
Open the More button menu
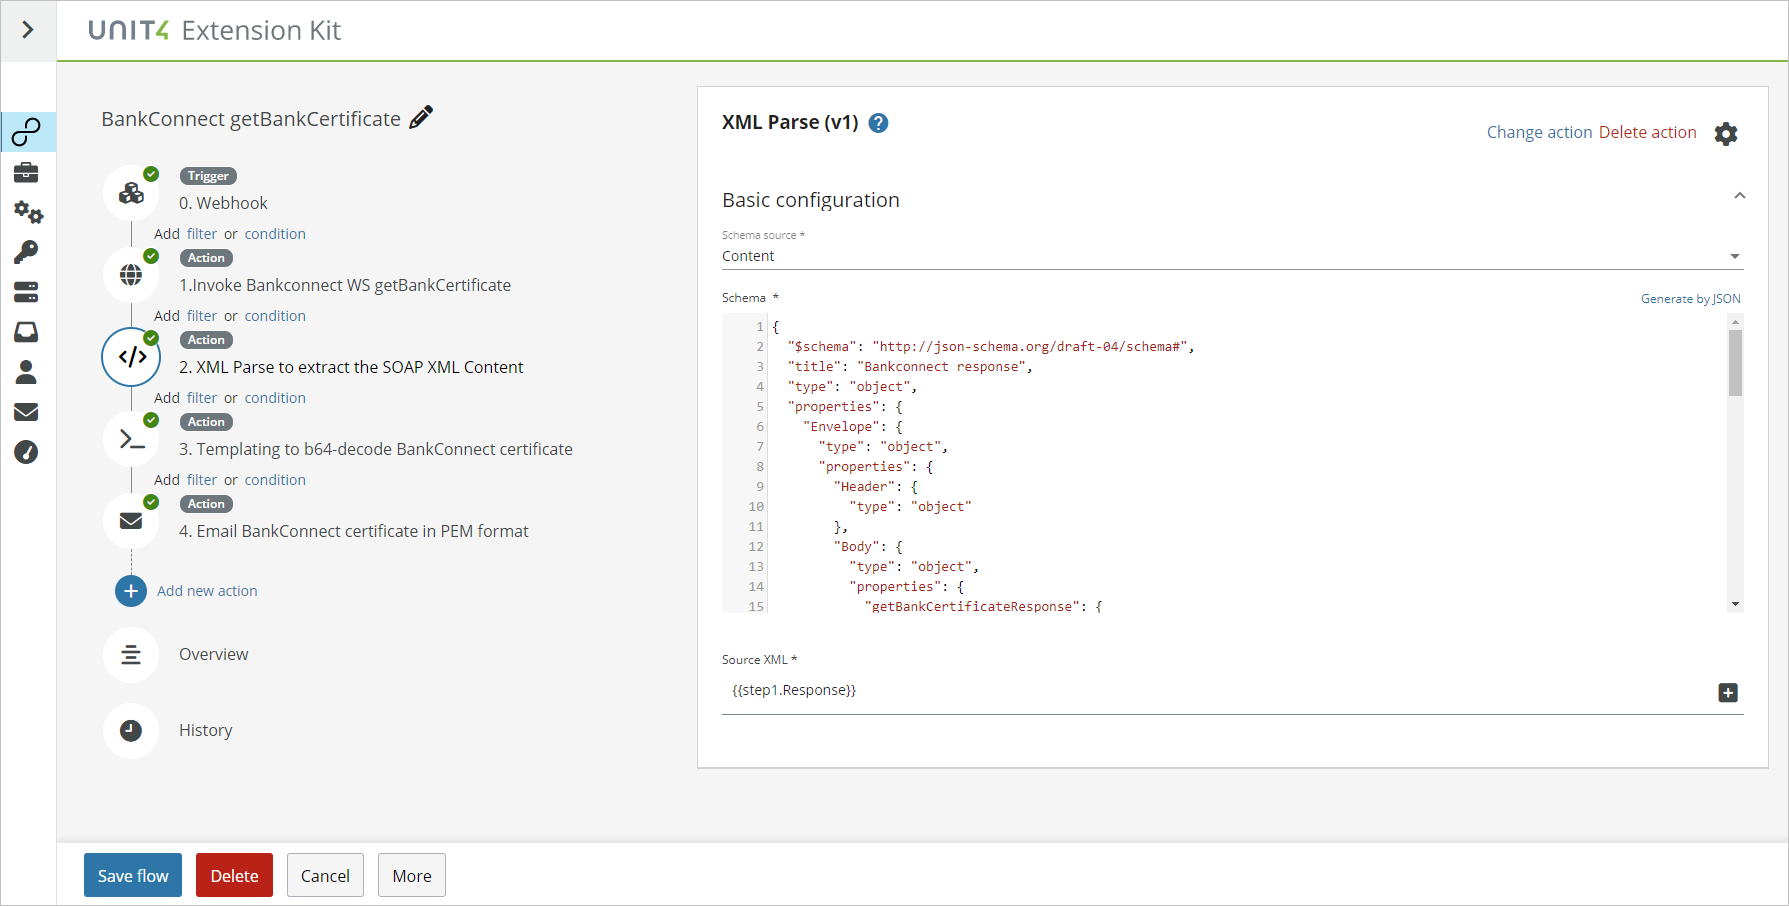(x=412, y=875)
